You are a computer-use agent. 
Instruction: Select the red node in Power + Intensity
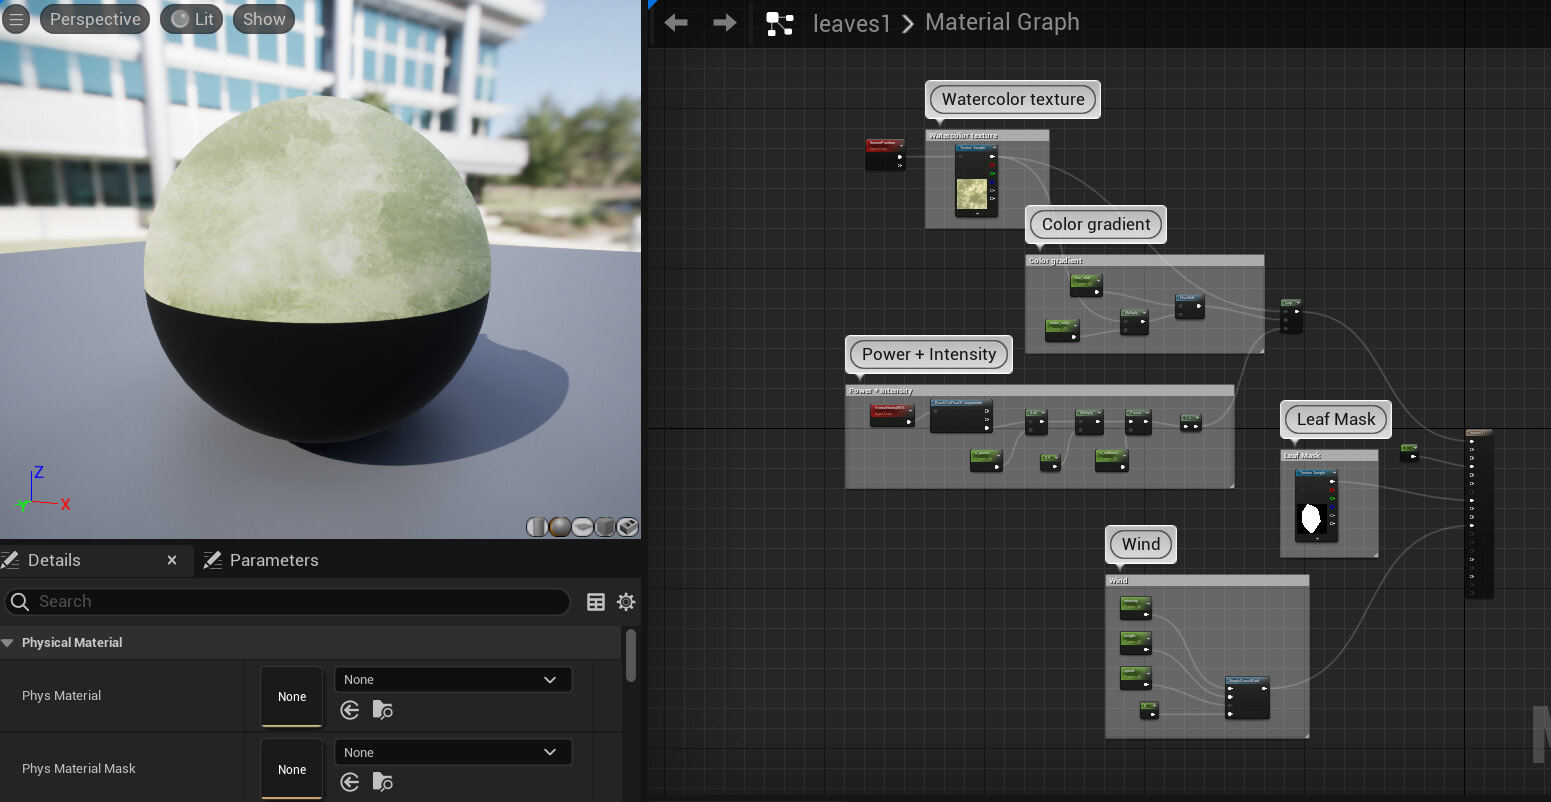pos(892,416)
